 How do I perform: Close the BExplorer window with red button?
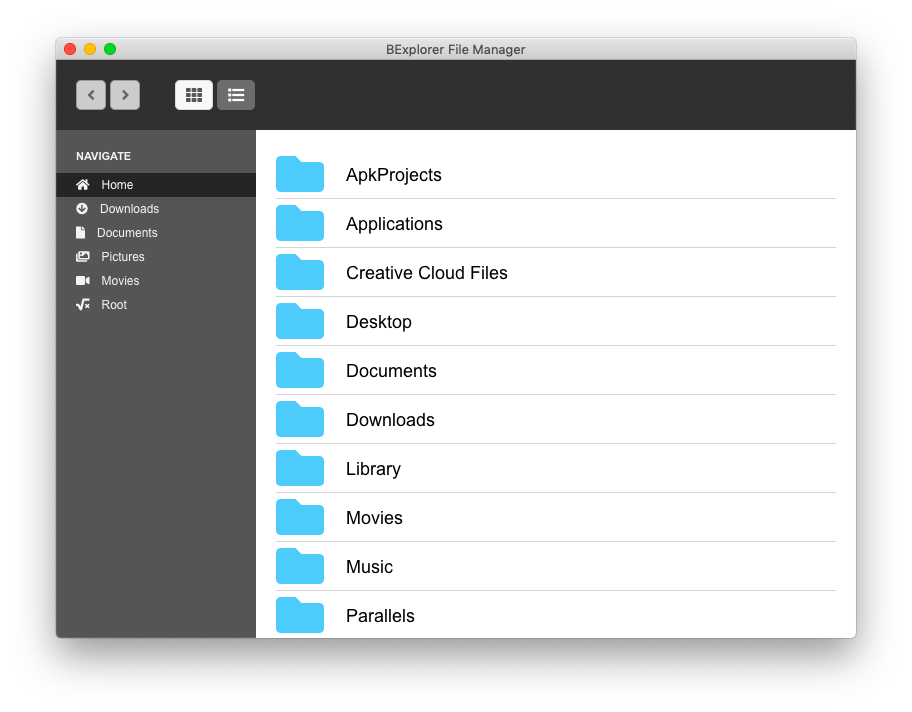click(70, 49)
